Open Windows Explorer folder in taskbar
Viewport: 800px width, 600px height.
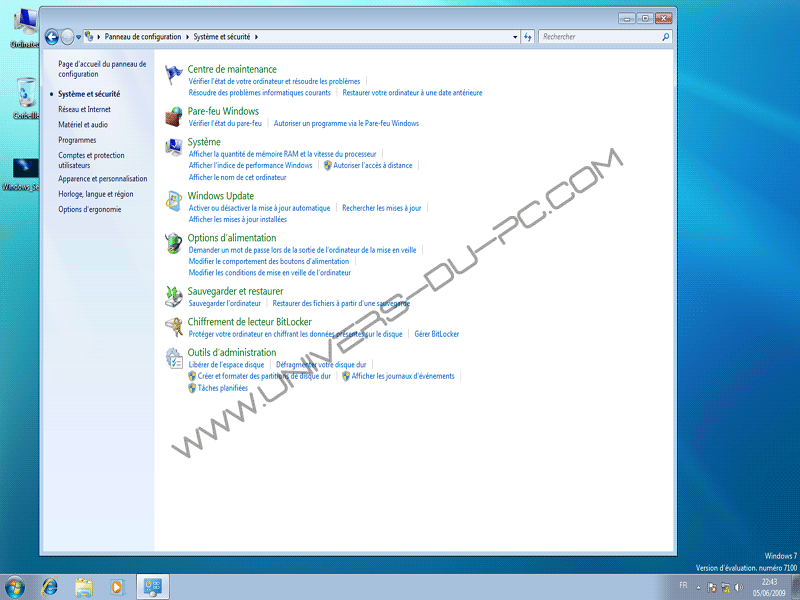[x=84, y=587]
